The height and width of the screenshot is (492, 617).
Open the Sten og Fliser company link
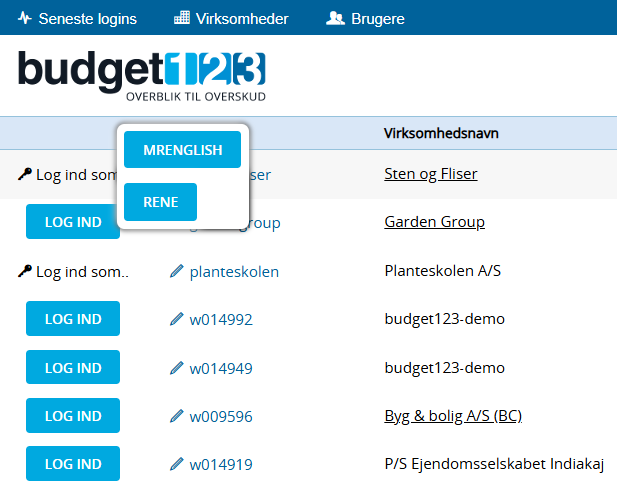coord(430,174)
